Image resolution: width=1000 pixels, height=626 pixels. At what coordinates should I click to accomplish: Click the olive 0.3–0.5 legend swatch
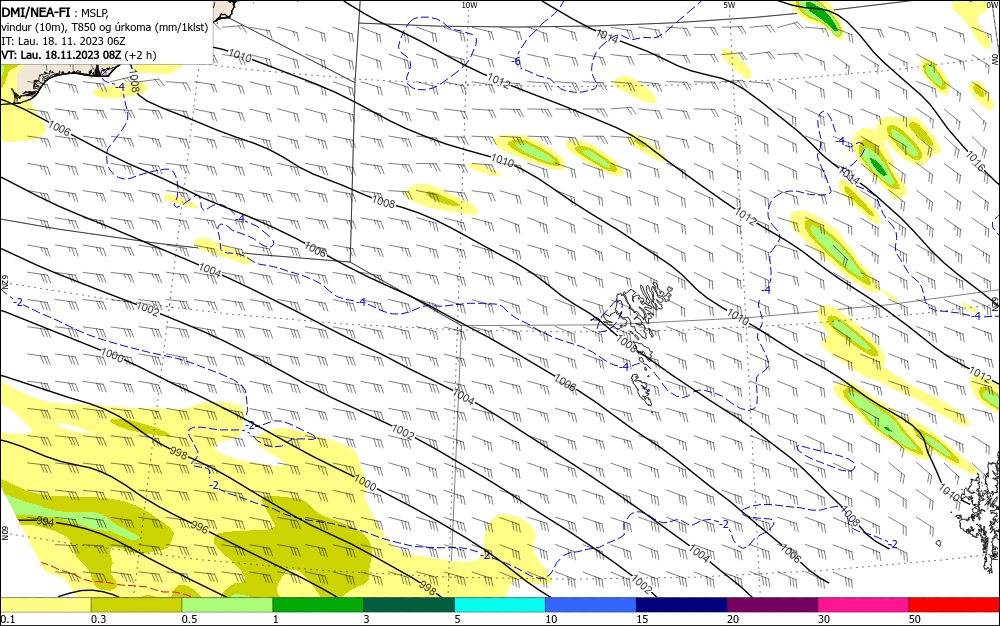coord(136,605)
